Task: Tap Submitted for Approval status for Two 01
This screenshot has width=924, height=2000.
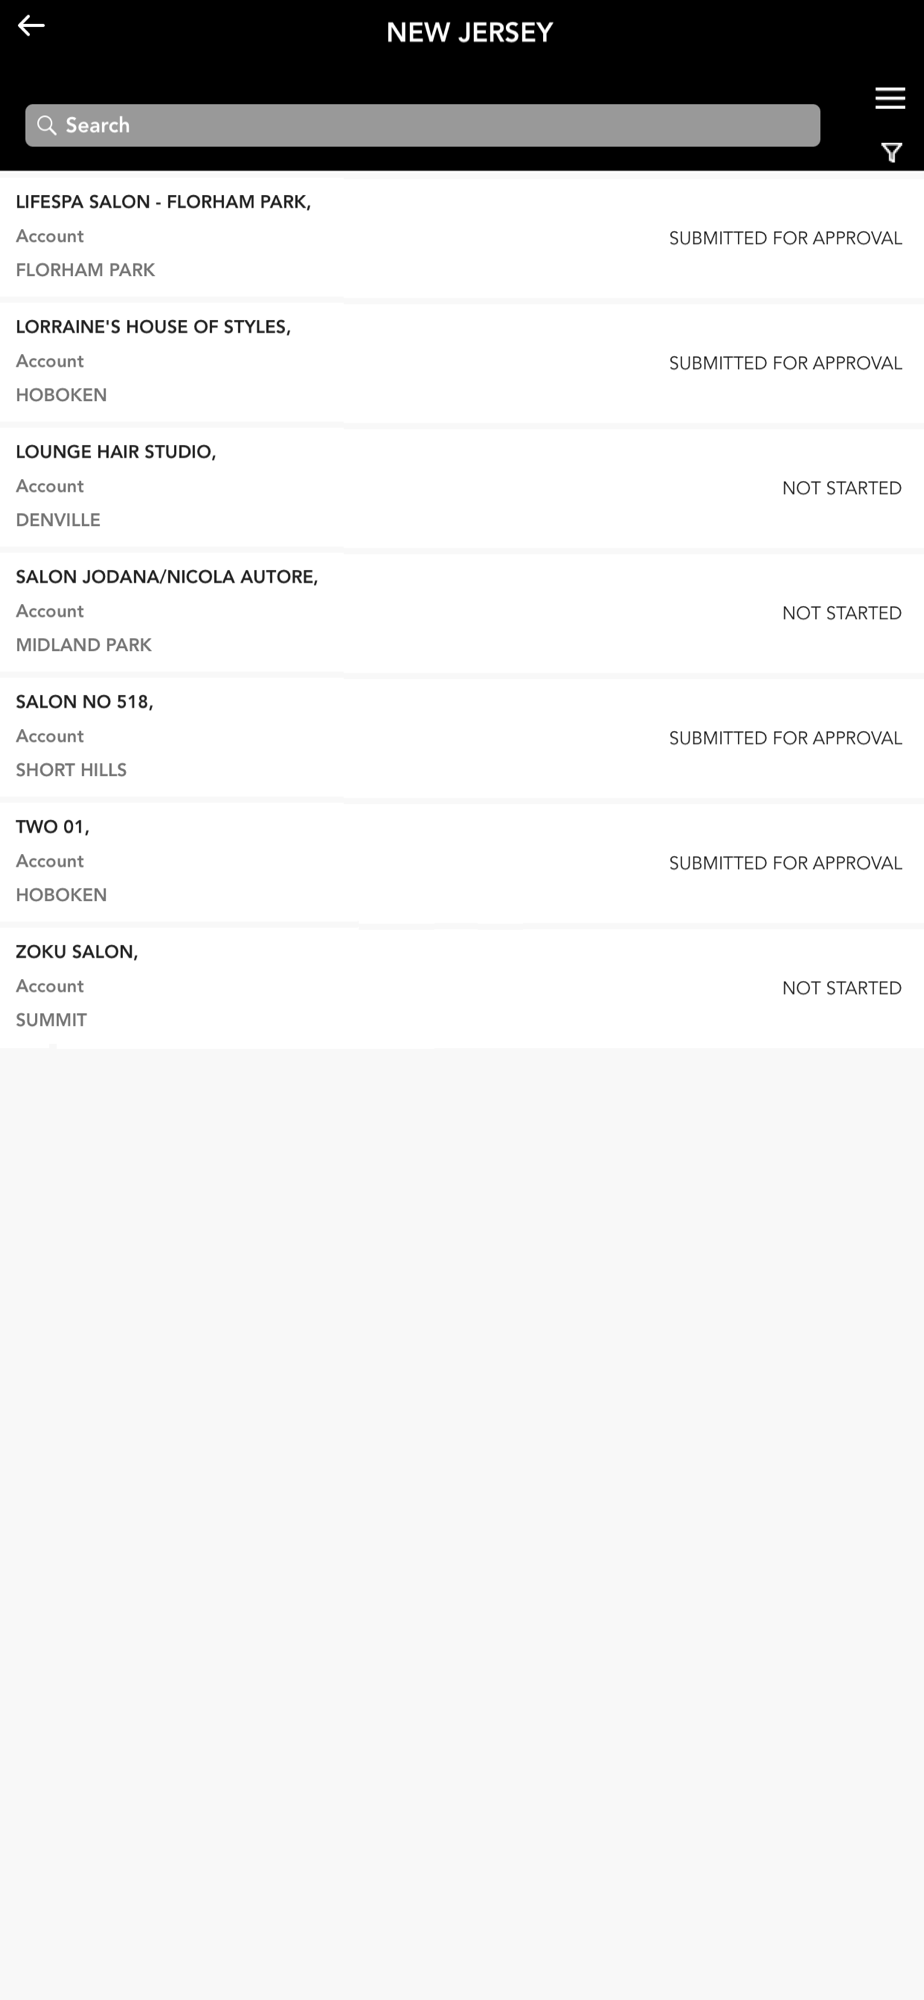Action: click(785, 863)
